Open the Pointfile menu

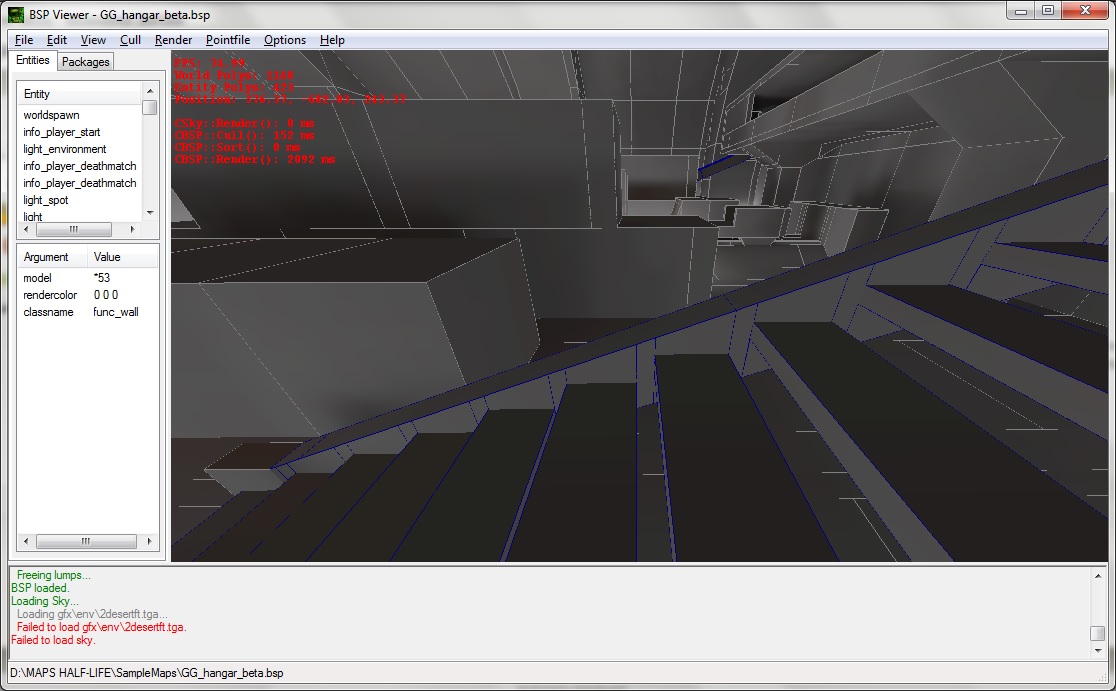click(228, 40)
